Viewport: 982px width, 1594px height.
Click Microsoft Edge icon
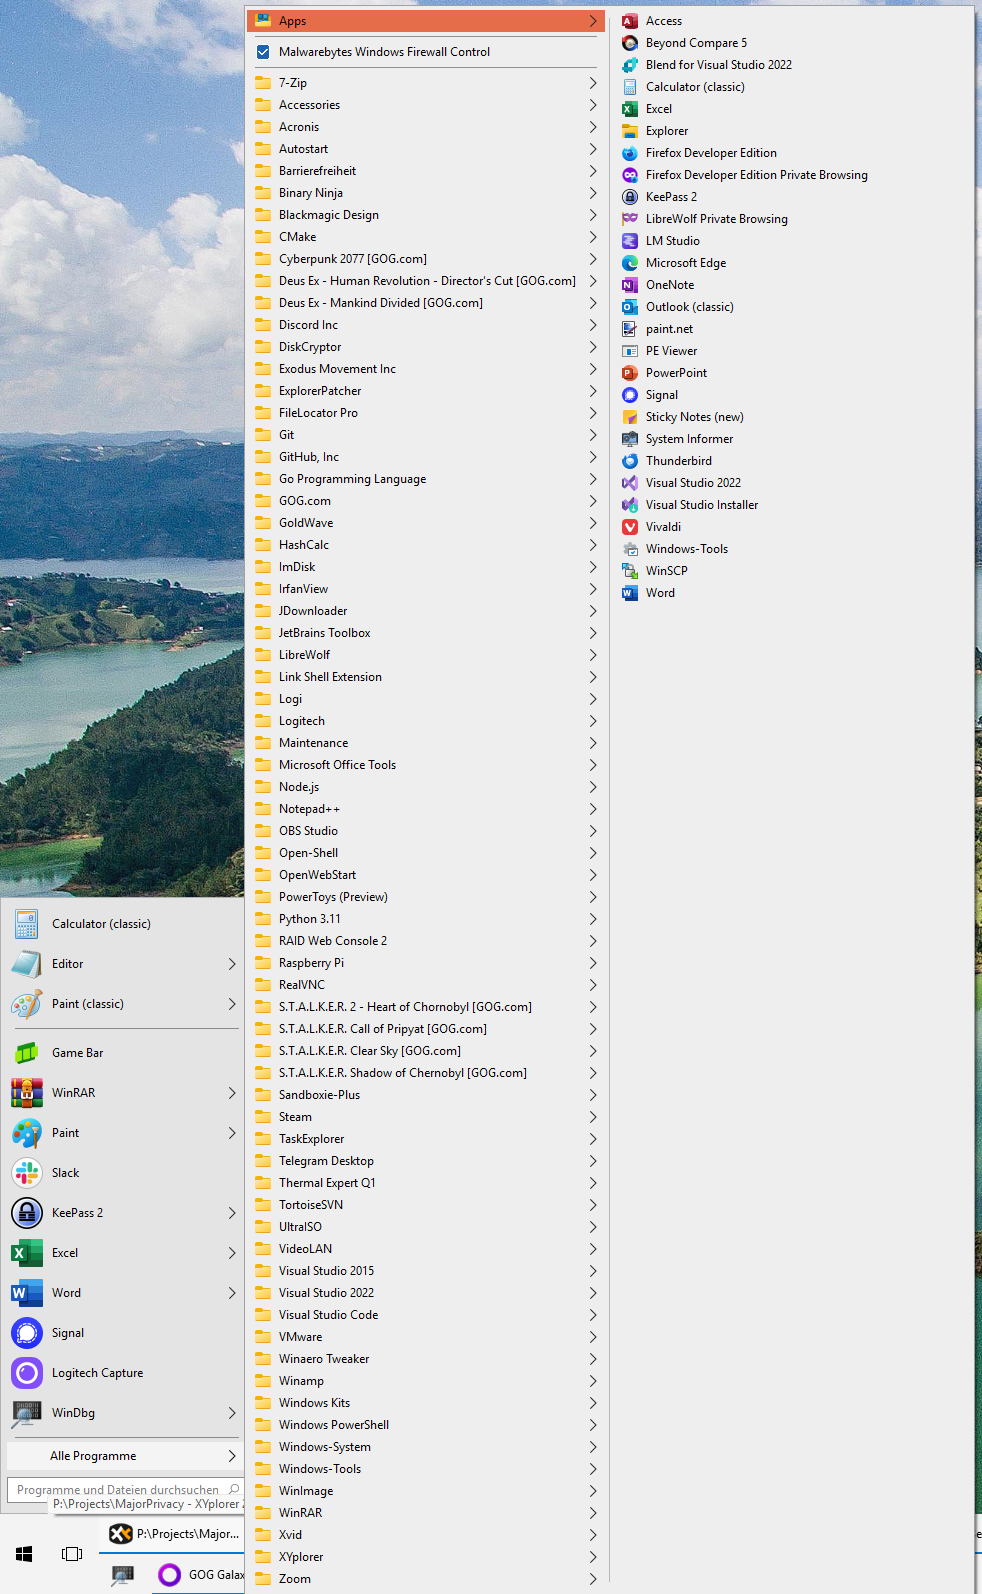click(x=630, y=263)
